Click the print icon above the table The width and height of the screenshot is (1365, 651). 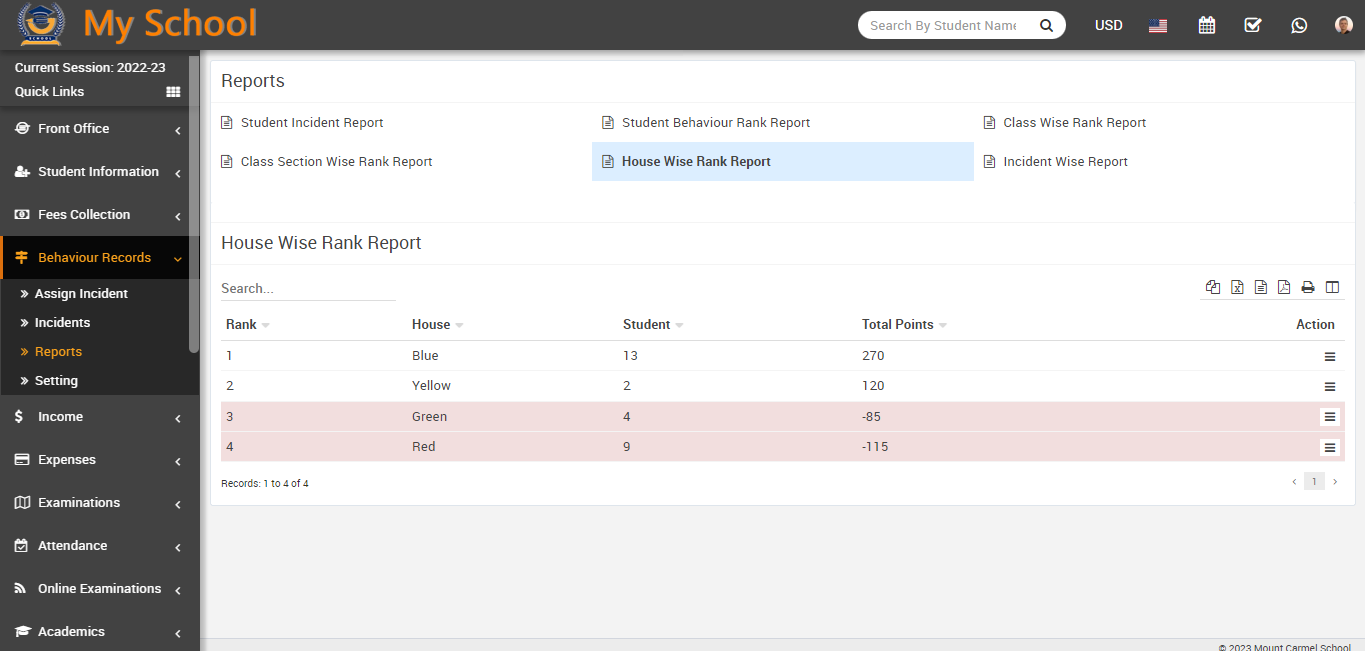coord(1308,287)
